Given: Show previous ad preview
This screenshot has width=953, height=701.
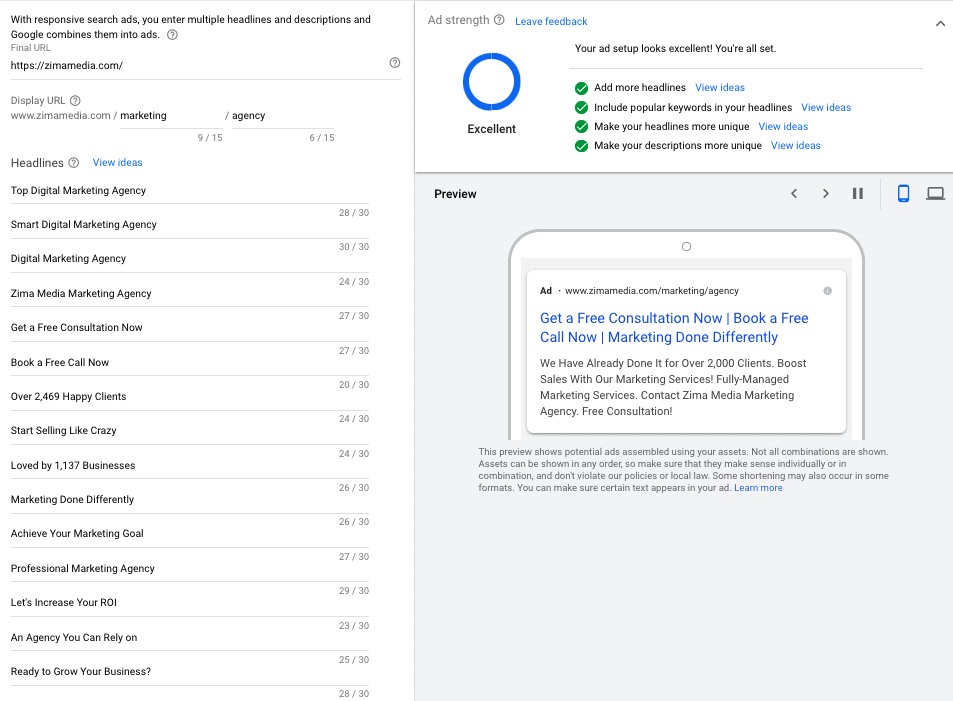Looking at the screenshot, I should [794, 194].
